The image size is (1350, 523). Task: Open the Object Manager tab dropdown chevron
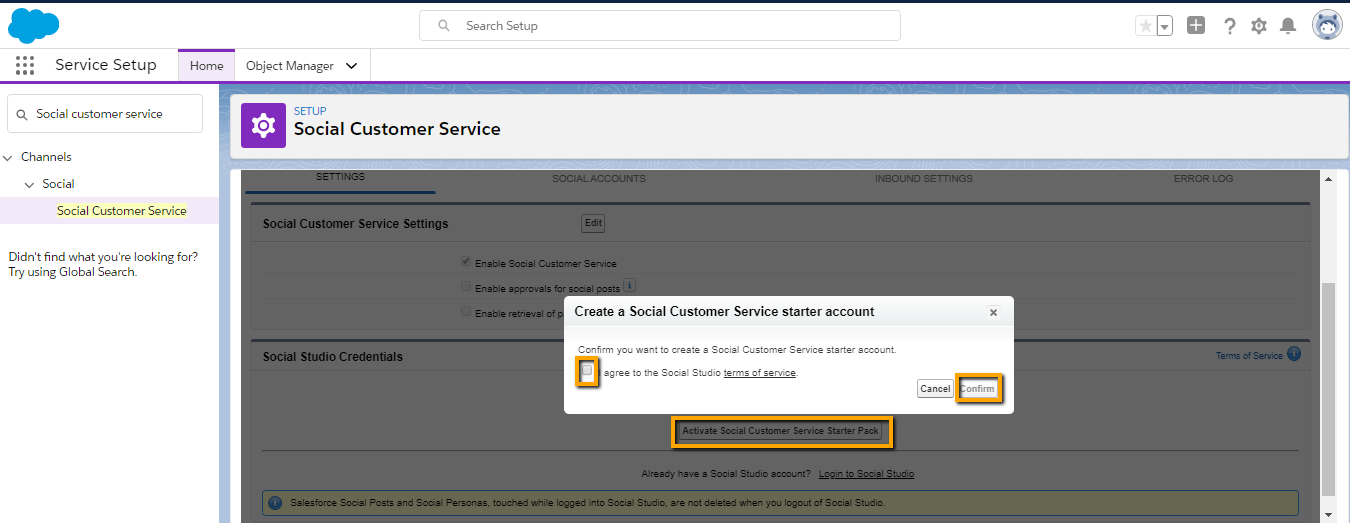pos(351,66)
